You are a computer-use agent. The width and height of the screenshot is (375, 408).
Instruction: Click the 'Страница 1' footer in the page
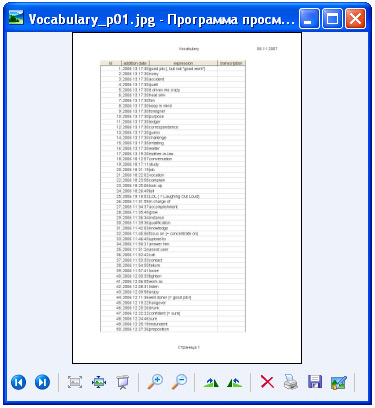pos(189,347)
